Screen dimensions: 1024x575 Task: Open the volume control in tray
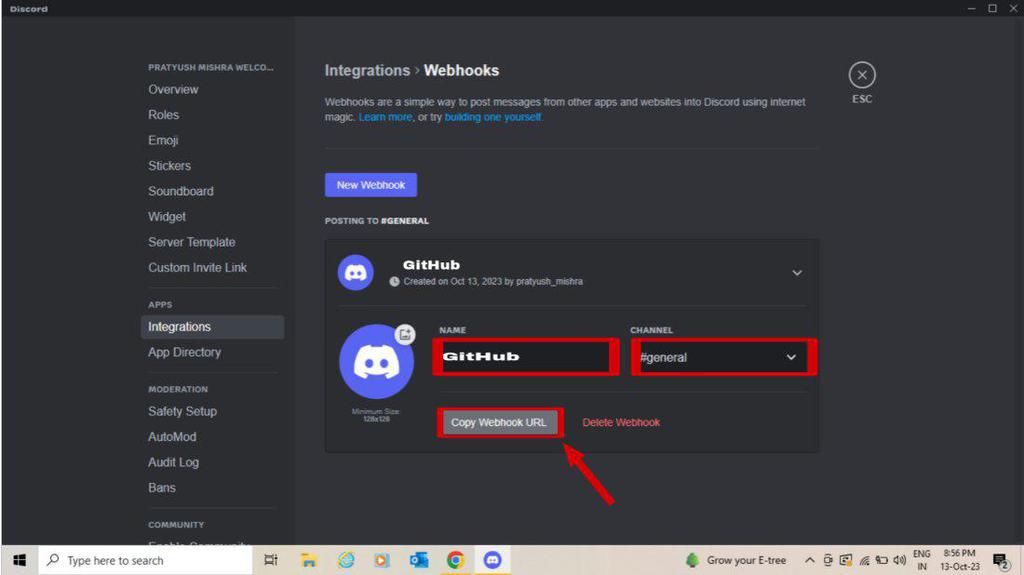(x=900, y=560)
